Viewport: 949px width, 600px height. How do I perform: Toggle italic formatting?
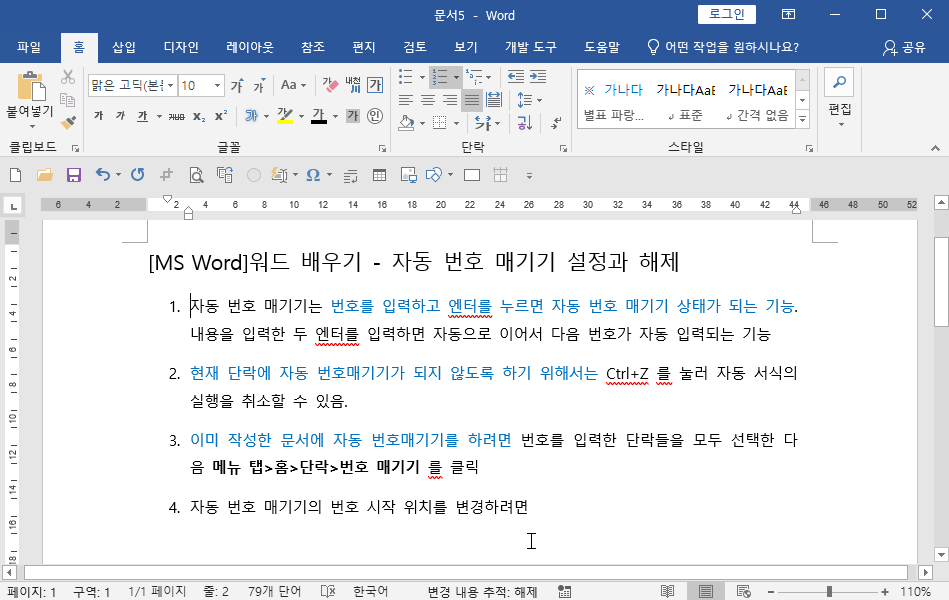pos(120,116)
